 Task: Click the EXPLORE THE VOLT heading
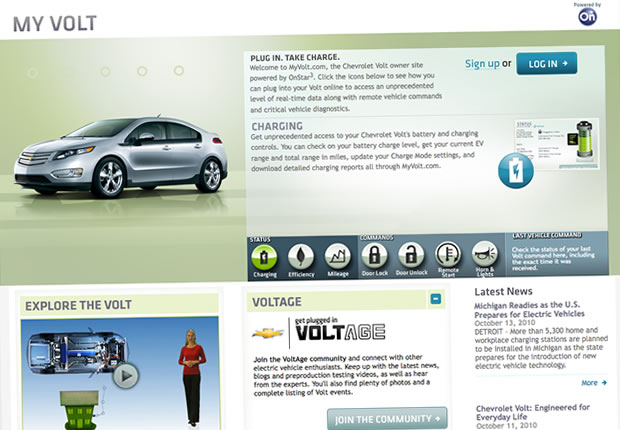click(x=78, y=305)
